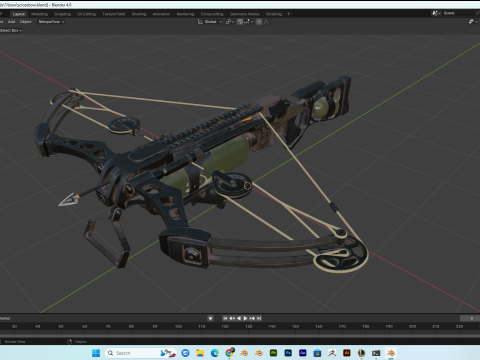480x360 pixels.
Task: Open the Animation workspace tab
Action: [x=161, y=14]
